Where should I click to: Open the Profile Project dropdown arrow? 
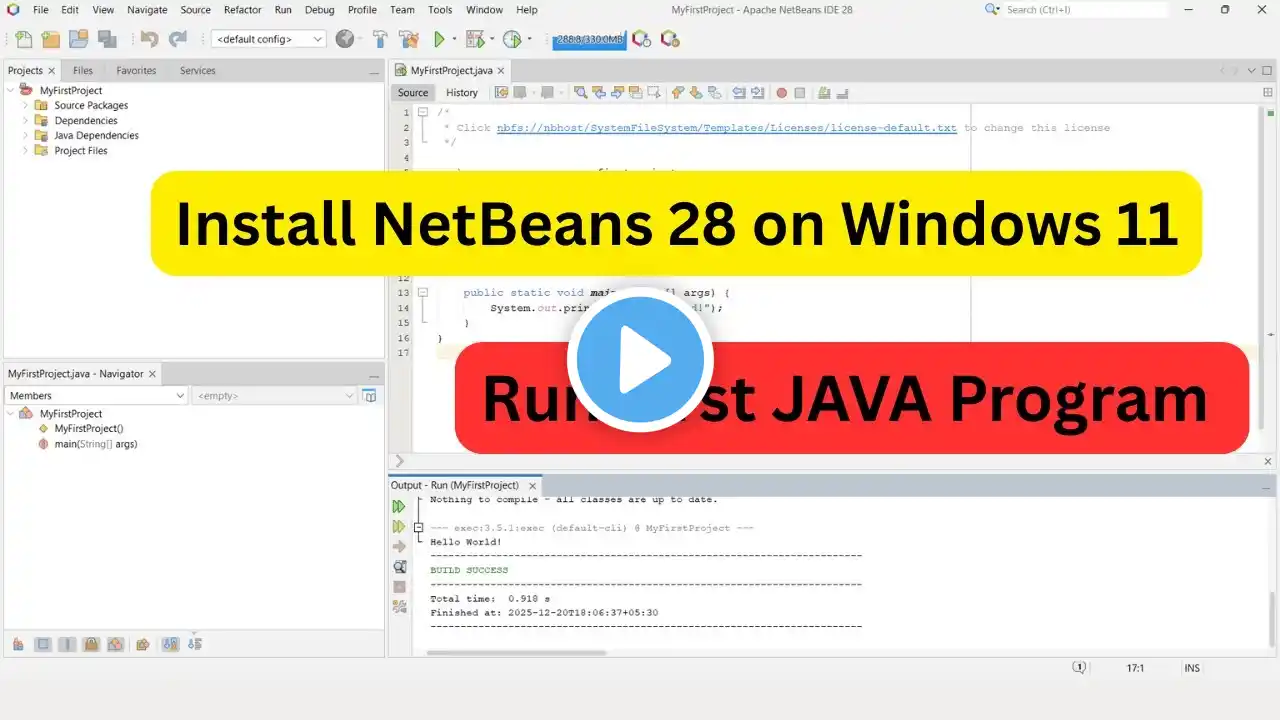pyautogui.click(x=529, y=39)
